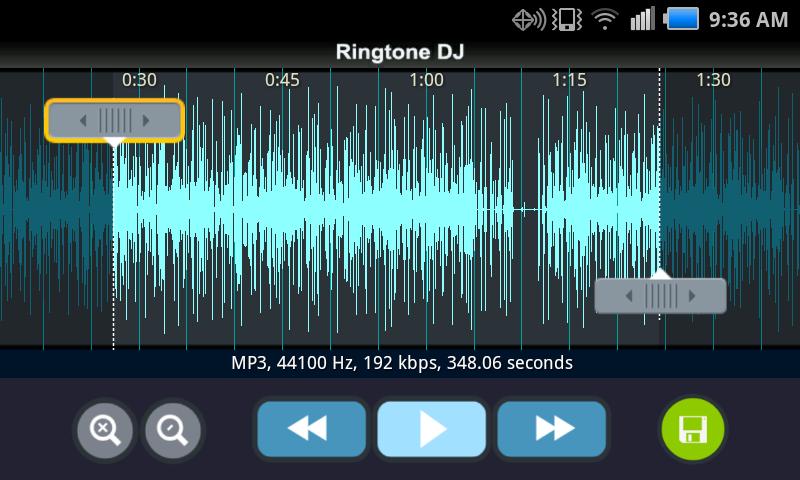Start playback with the Play button
800x480 pixels.
point(431,428)
